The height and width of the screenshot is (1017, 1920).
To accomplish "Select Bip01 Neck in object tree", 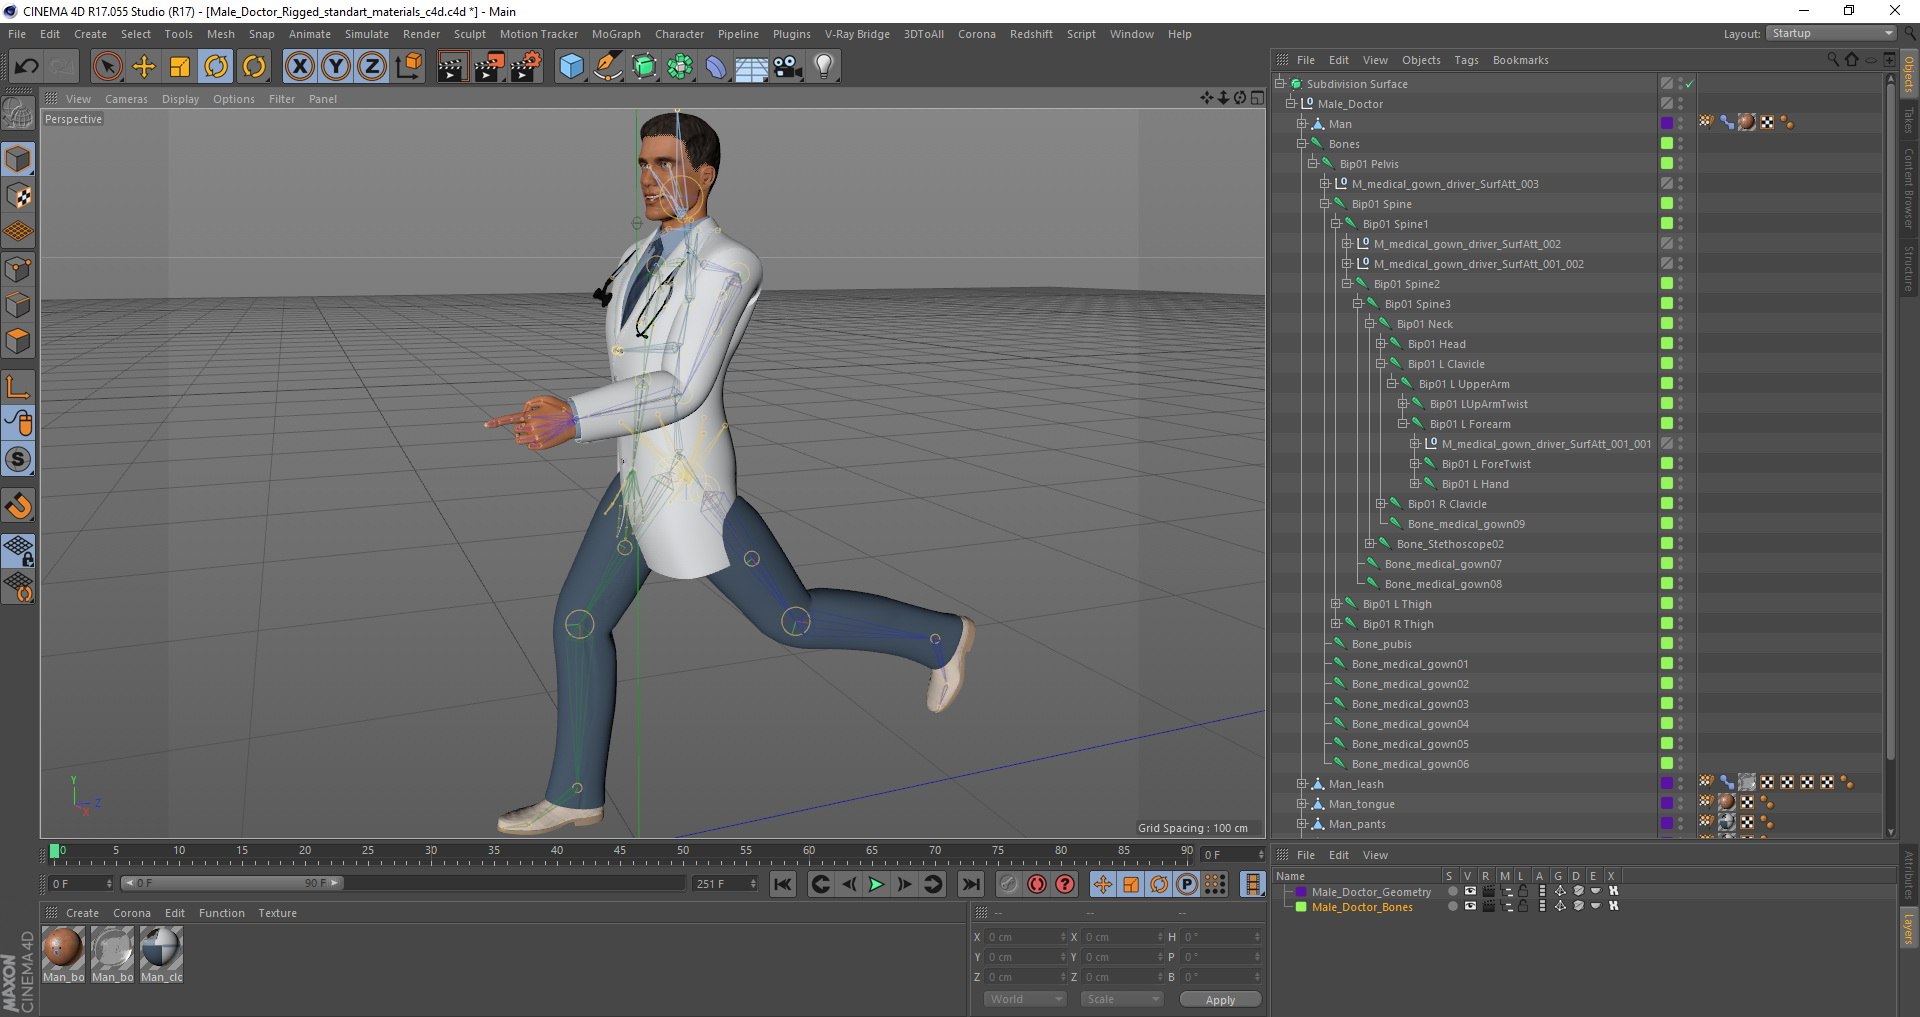I will [1424, 324].
